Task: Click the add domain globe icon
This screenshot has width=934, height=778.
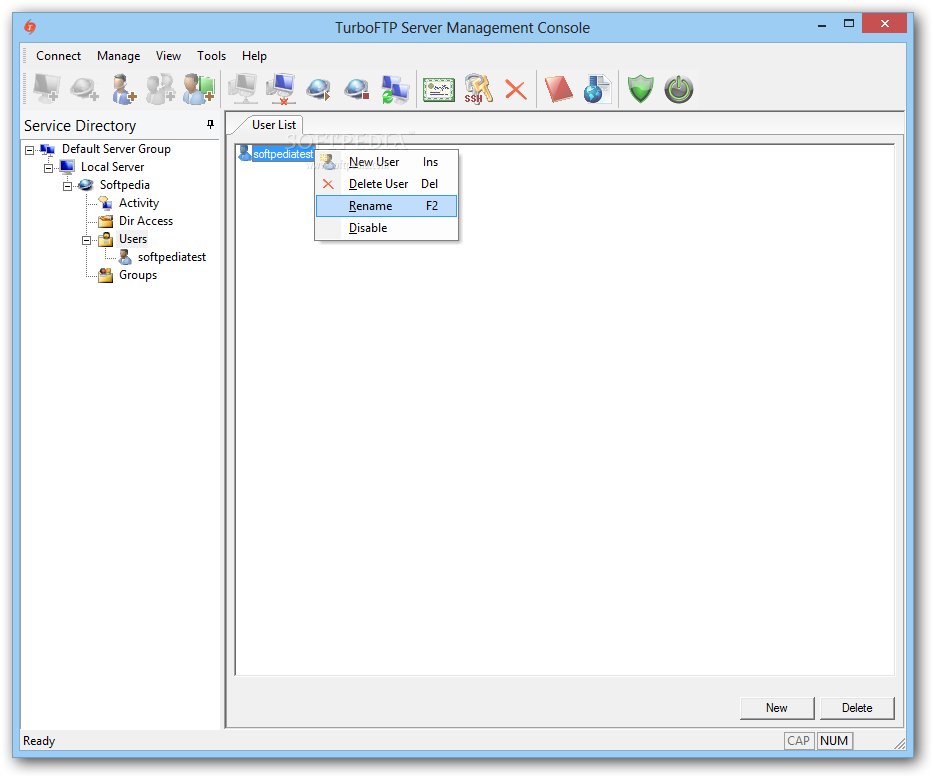Action: click(84, 89)
